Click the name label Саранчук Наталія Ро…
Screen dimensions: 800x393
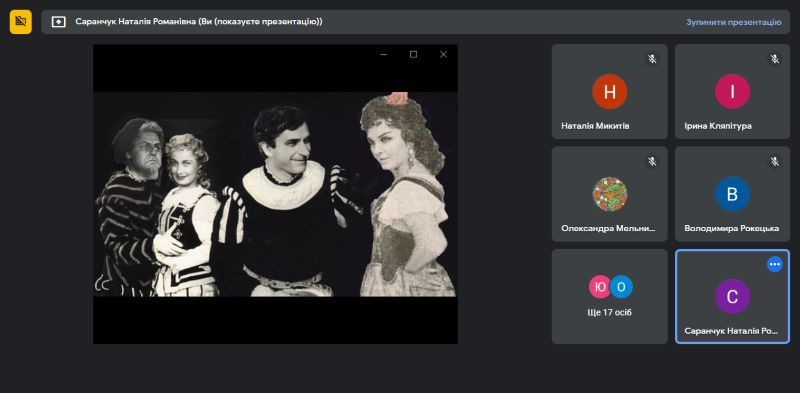pos(731,331)
